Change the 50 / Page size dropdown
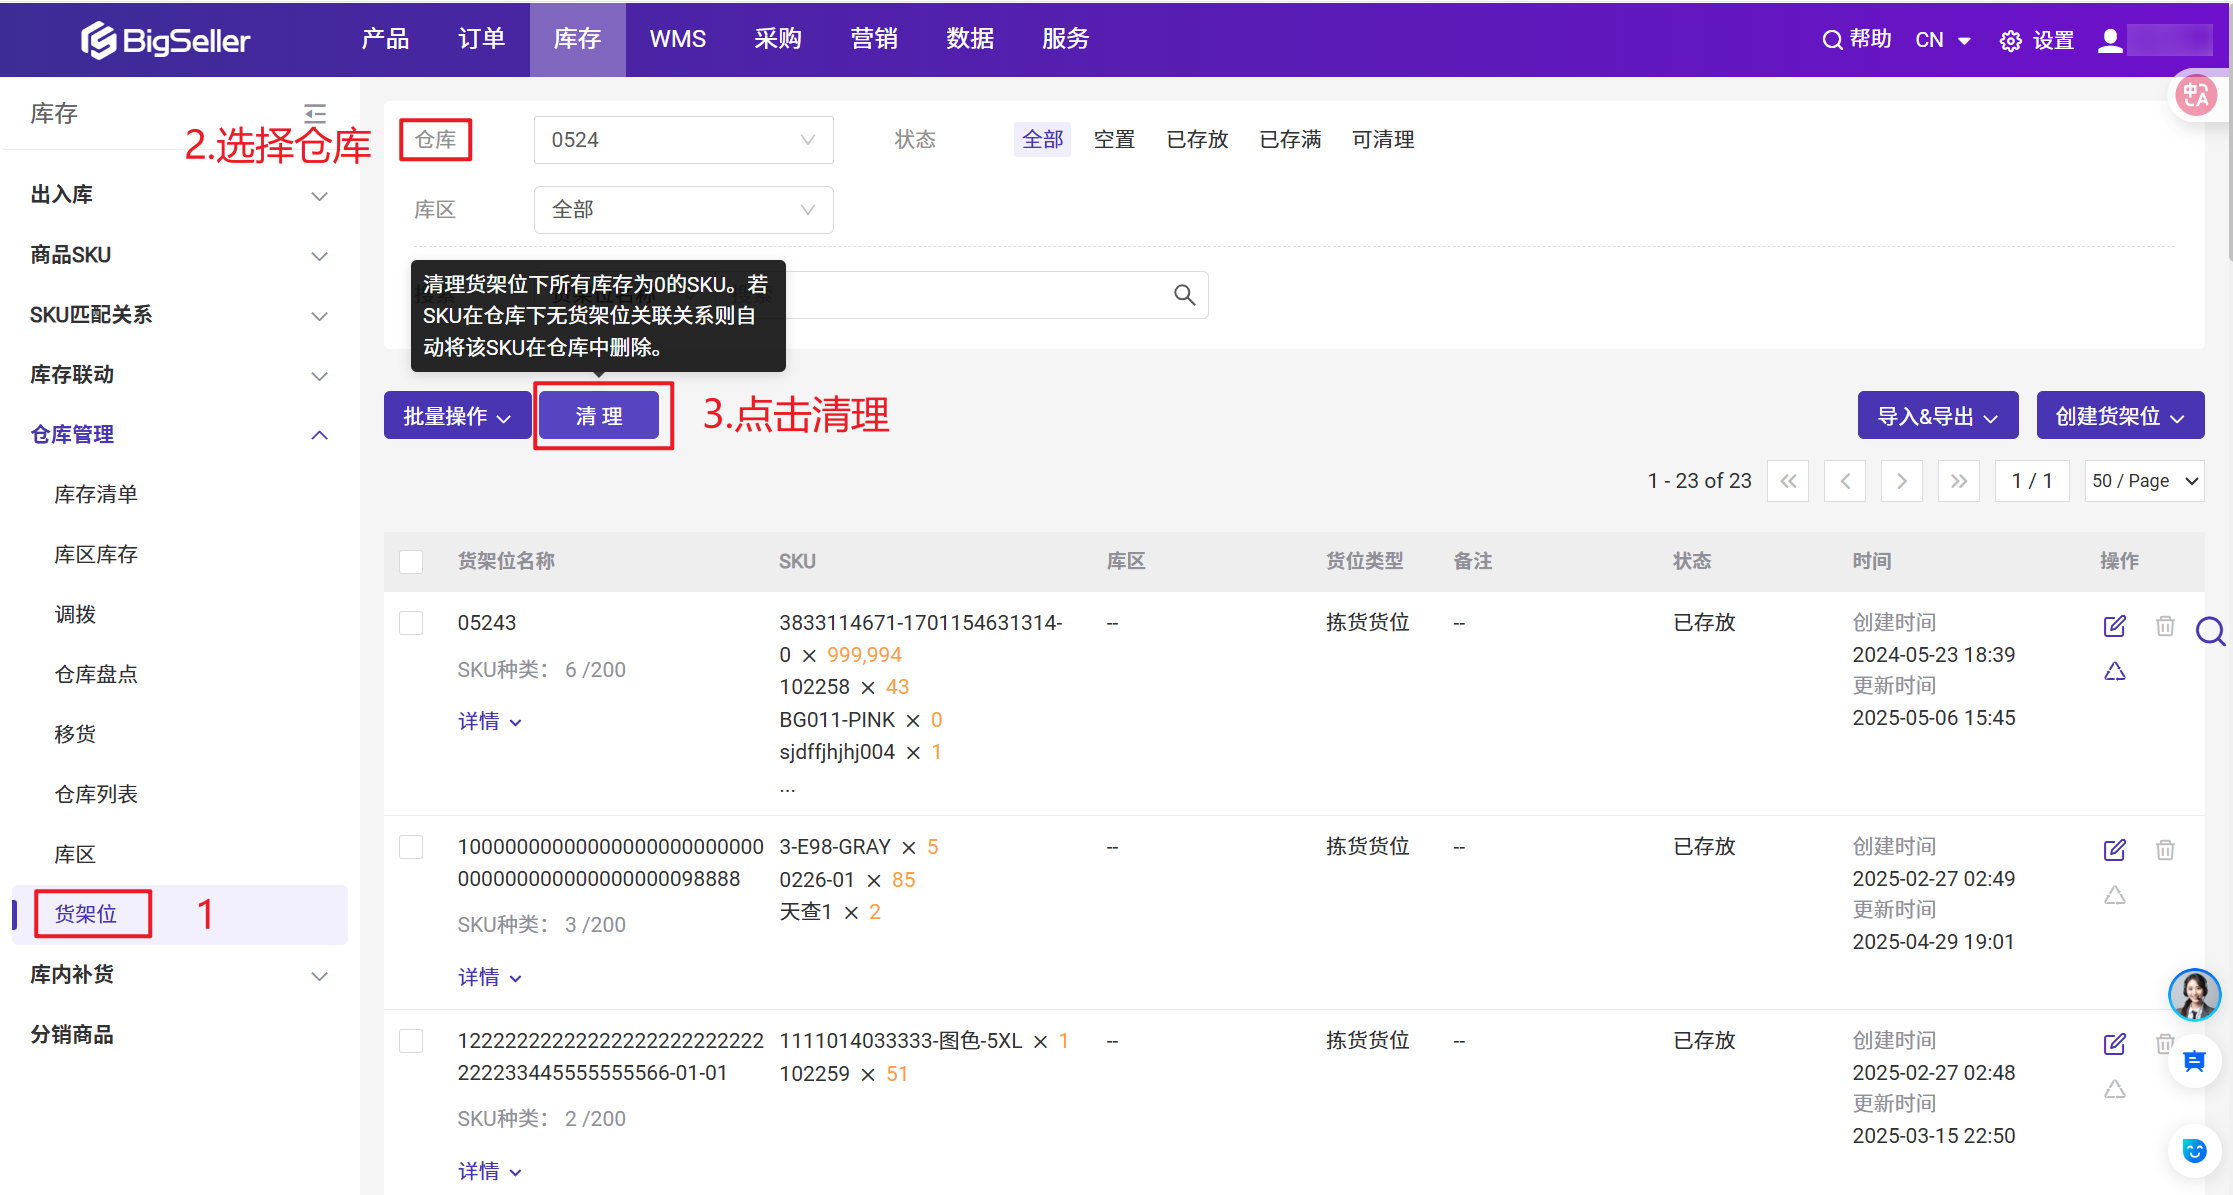 2144,481
